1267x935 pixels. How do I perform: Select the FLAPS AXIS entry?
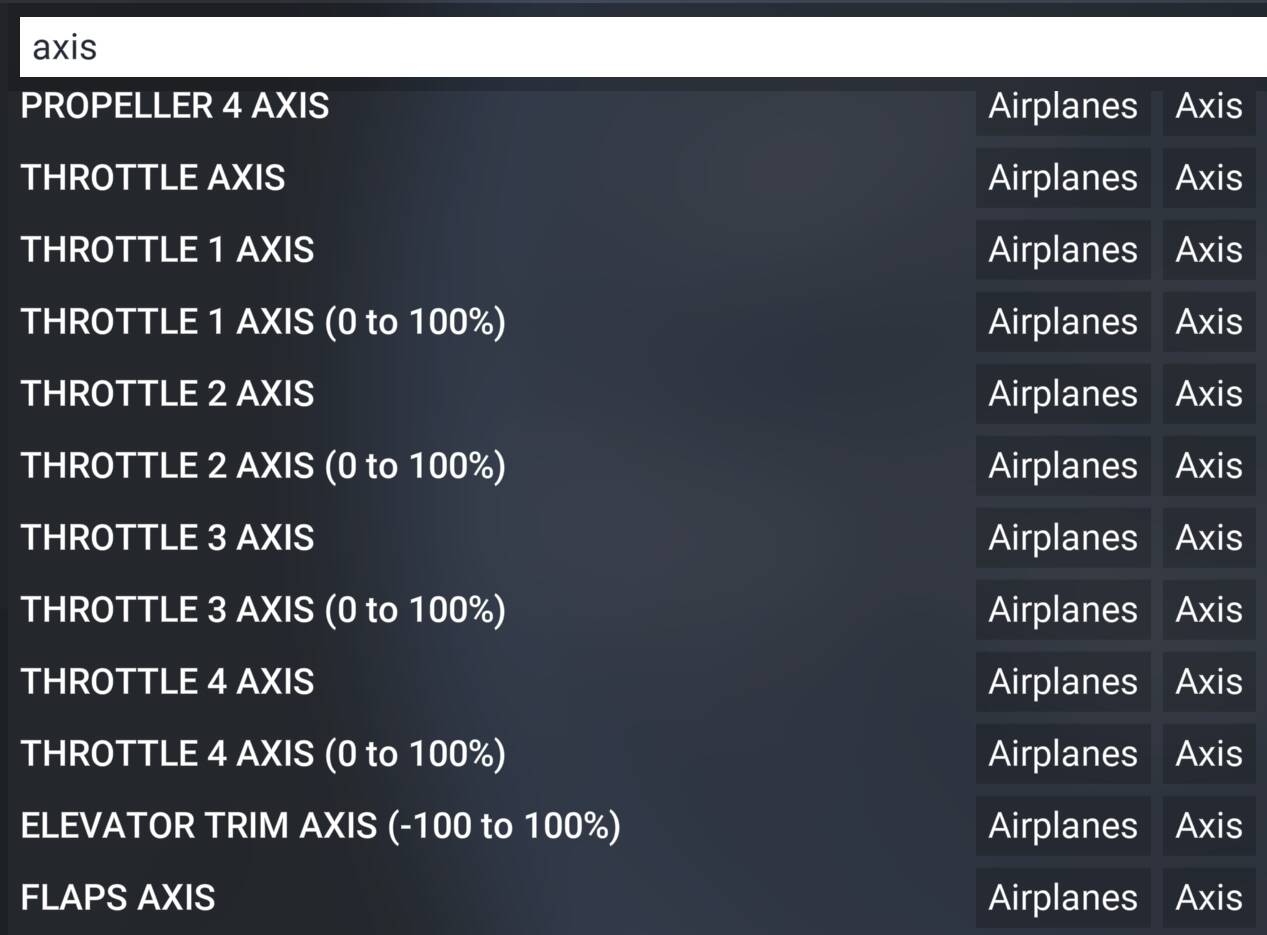point(118,898)
